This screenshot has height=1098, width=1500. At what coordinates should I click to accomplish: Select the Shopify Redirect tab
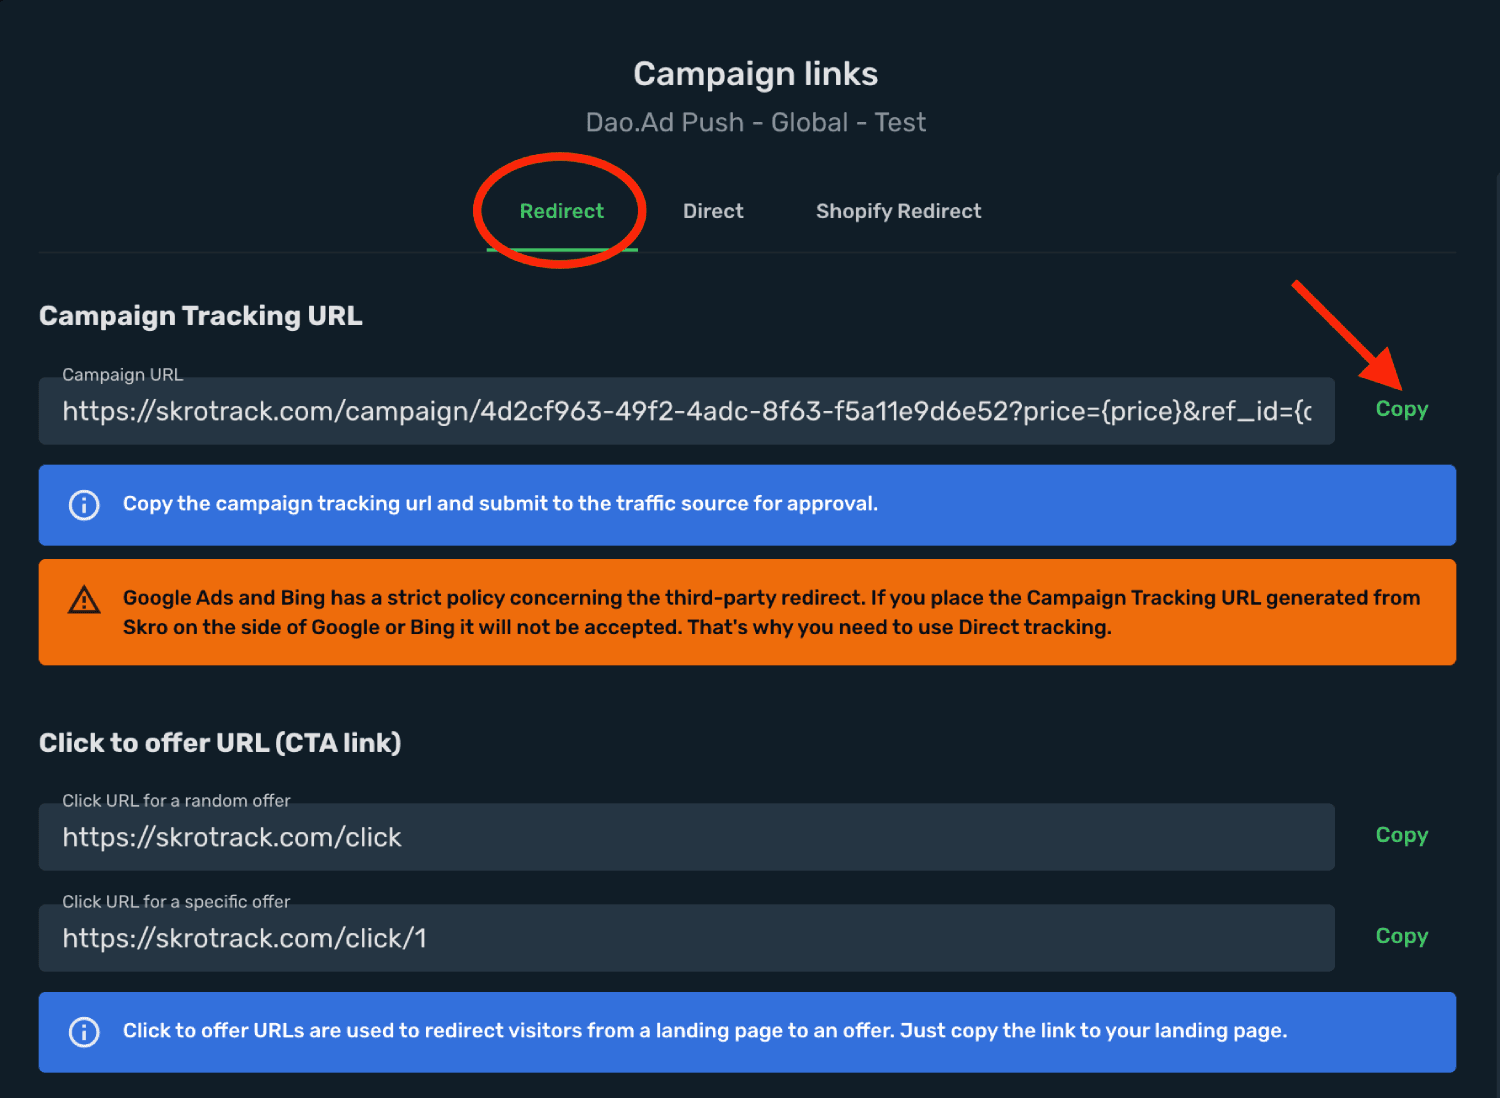point(898,211)
